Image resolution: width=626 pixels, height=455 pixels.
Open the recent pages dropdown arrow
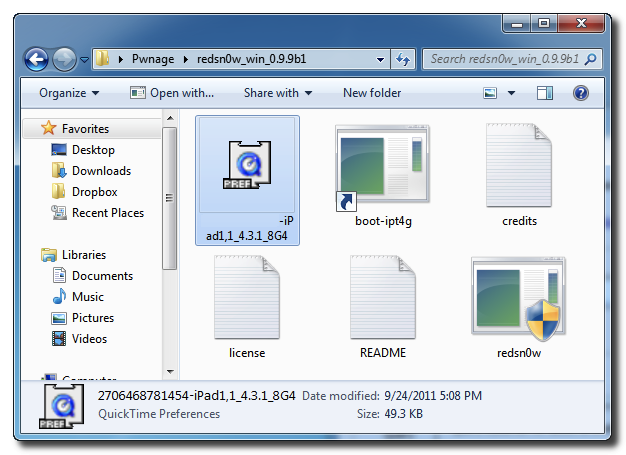click(84, 60)
